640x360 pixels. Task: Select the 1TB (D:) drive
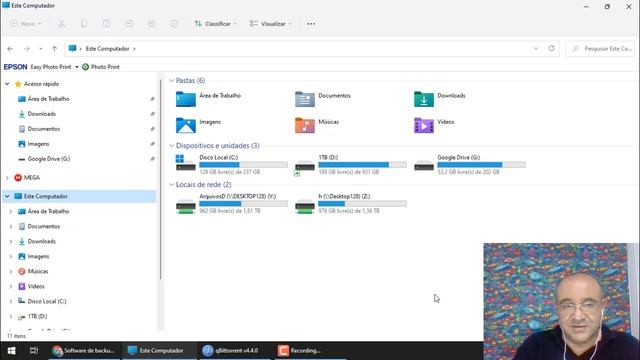351,164
